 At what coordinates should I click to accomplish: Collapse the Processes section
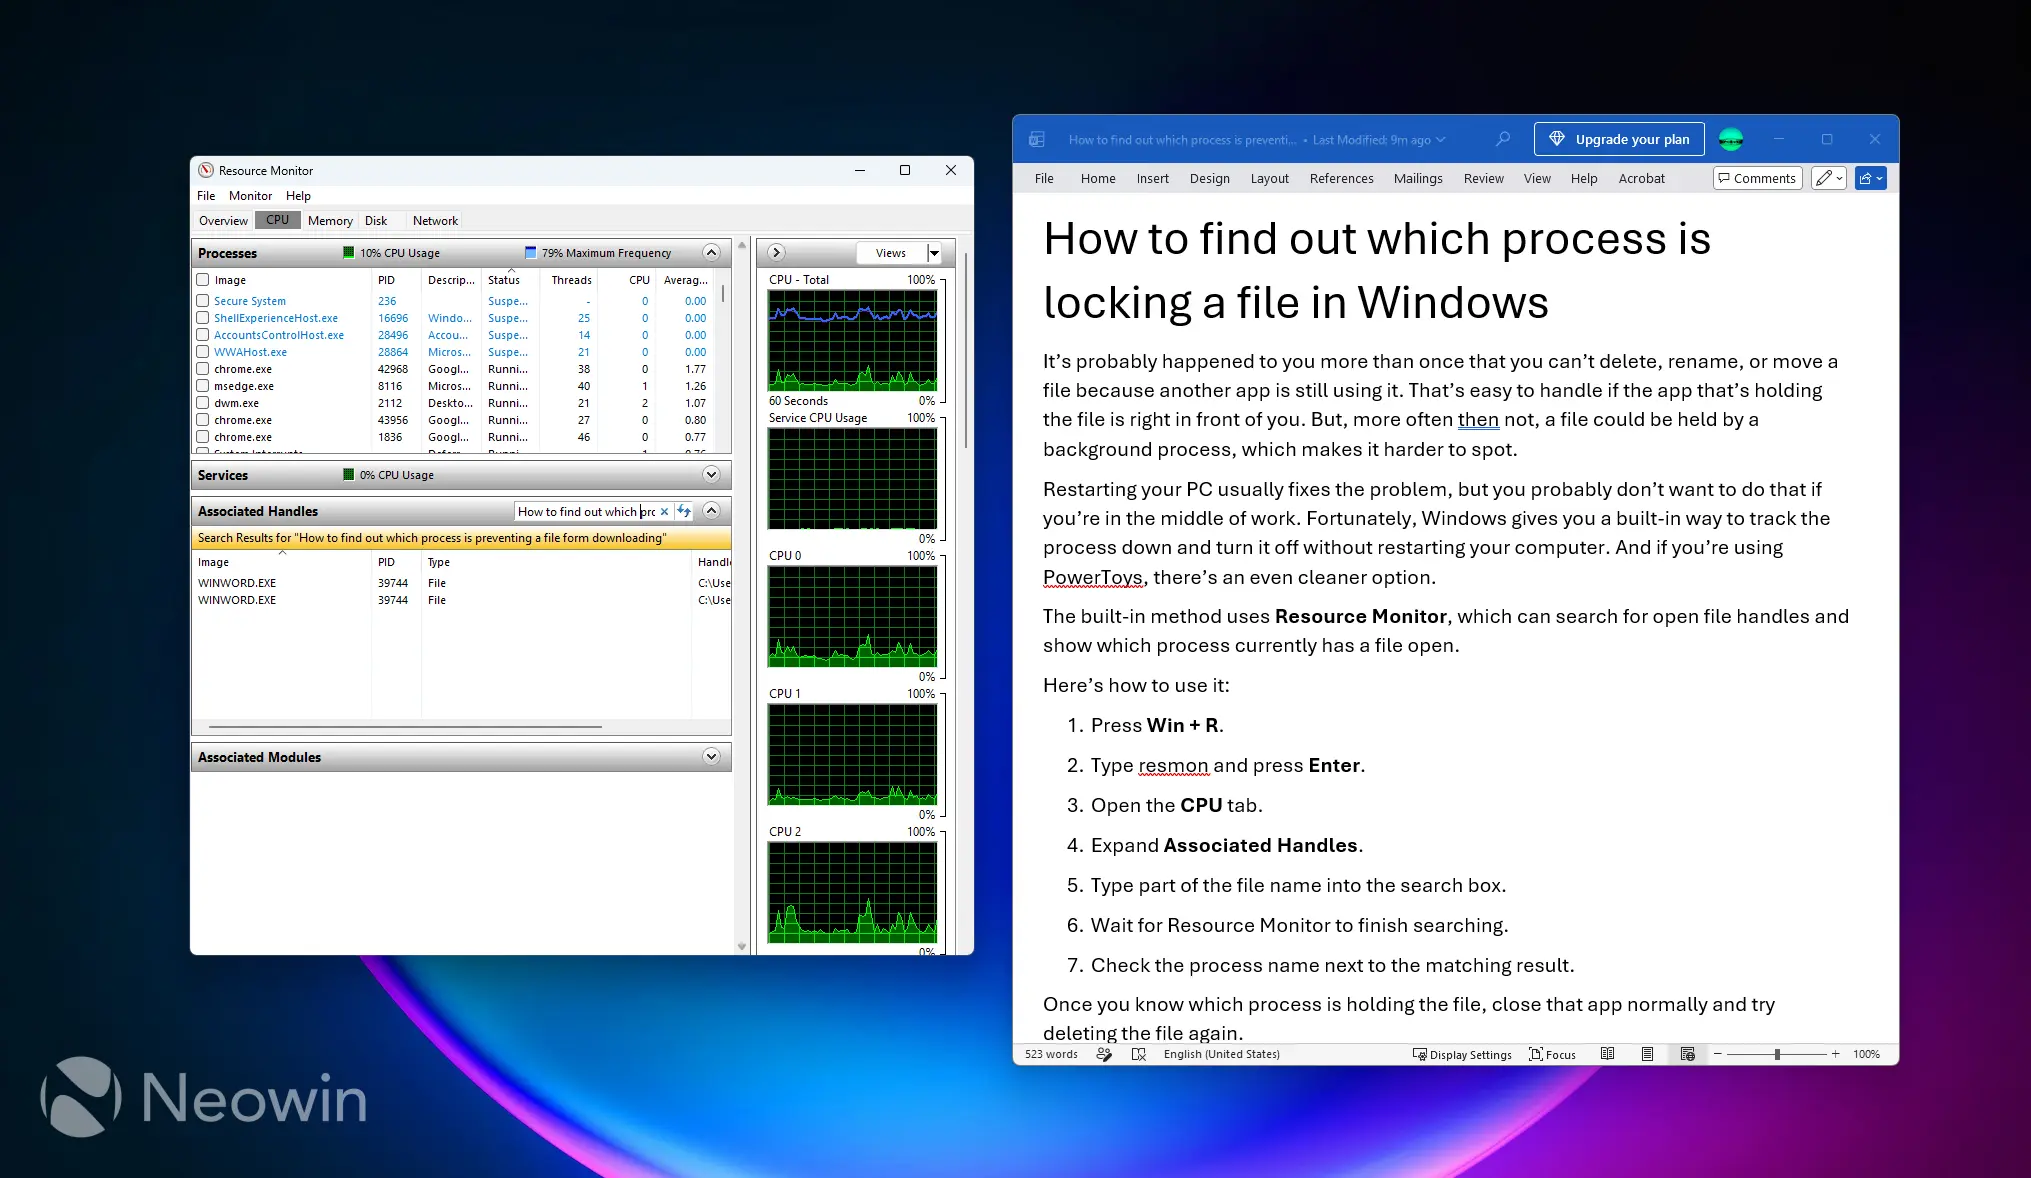point(711,253)
